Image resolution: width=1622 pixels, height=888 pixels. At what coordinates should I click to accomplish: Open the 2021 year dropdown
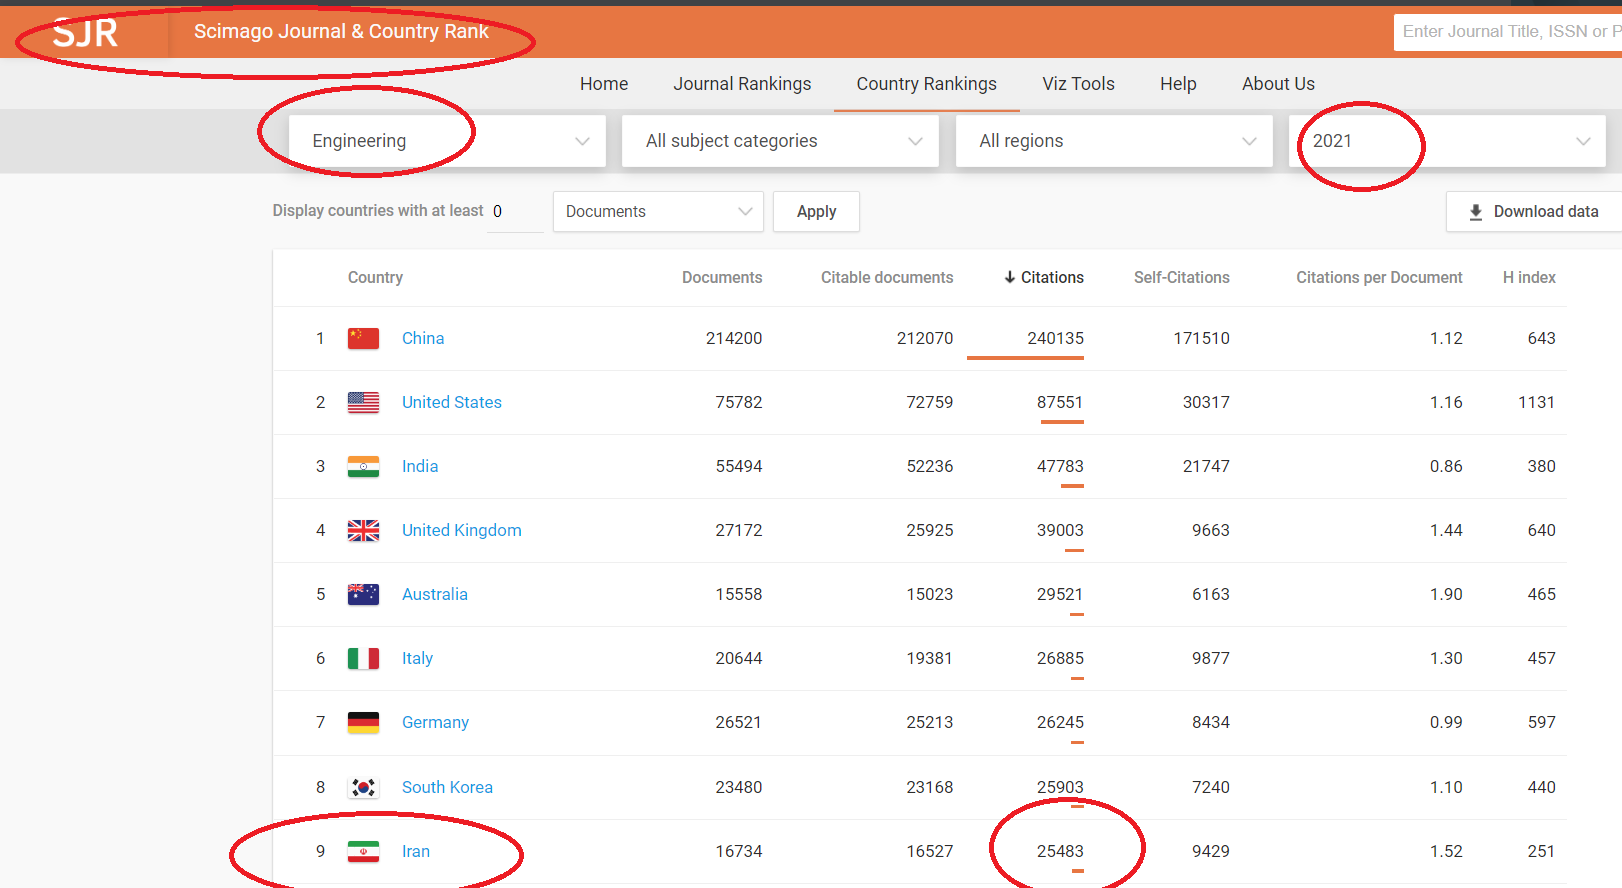point(1447,141)
